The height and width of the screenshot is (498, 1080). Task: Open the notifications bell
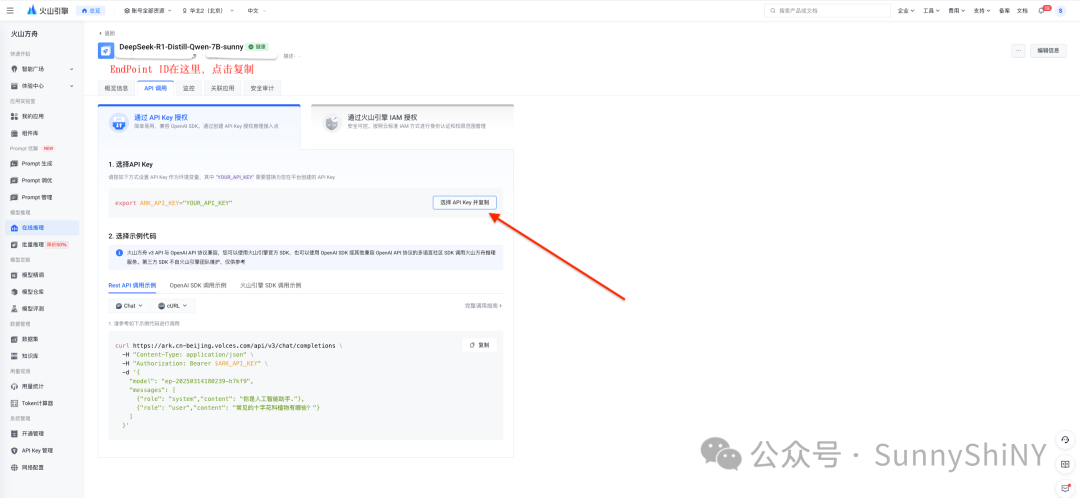pyautogui.click(x=1041, y=11)
